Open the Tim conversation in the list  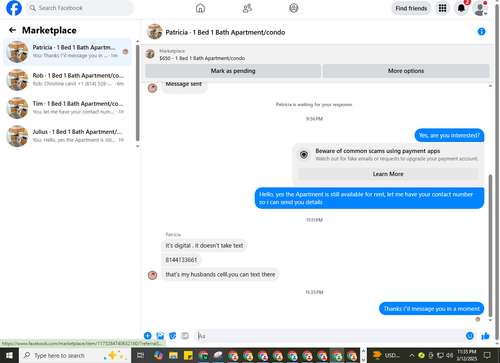pyautogui.click(x=67, y=108)
